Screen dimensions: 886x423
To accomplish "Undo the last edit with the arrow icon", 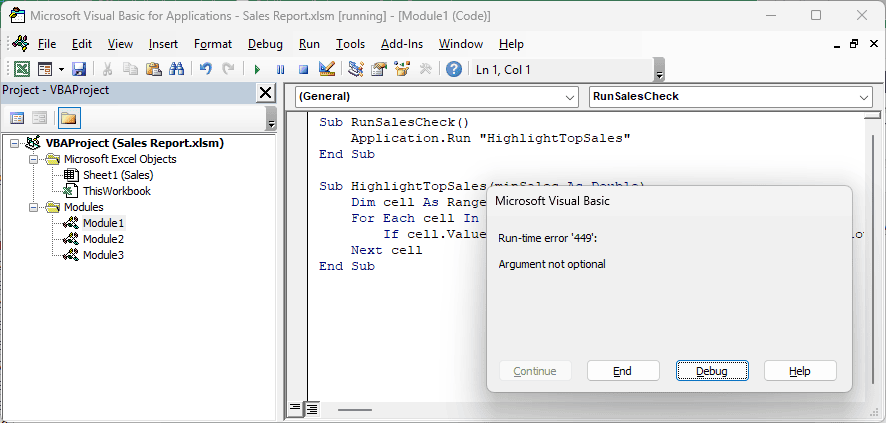I will (x=206, y=69).
